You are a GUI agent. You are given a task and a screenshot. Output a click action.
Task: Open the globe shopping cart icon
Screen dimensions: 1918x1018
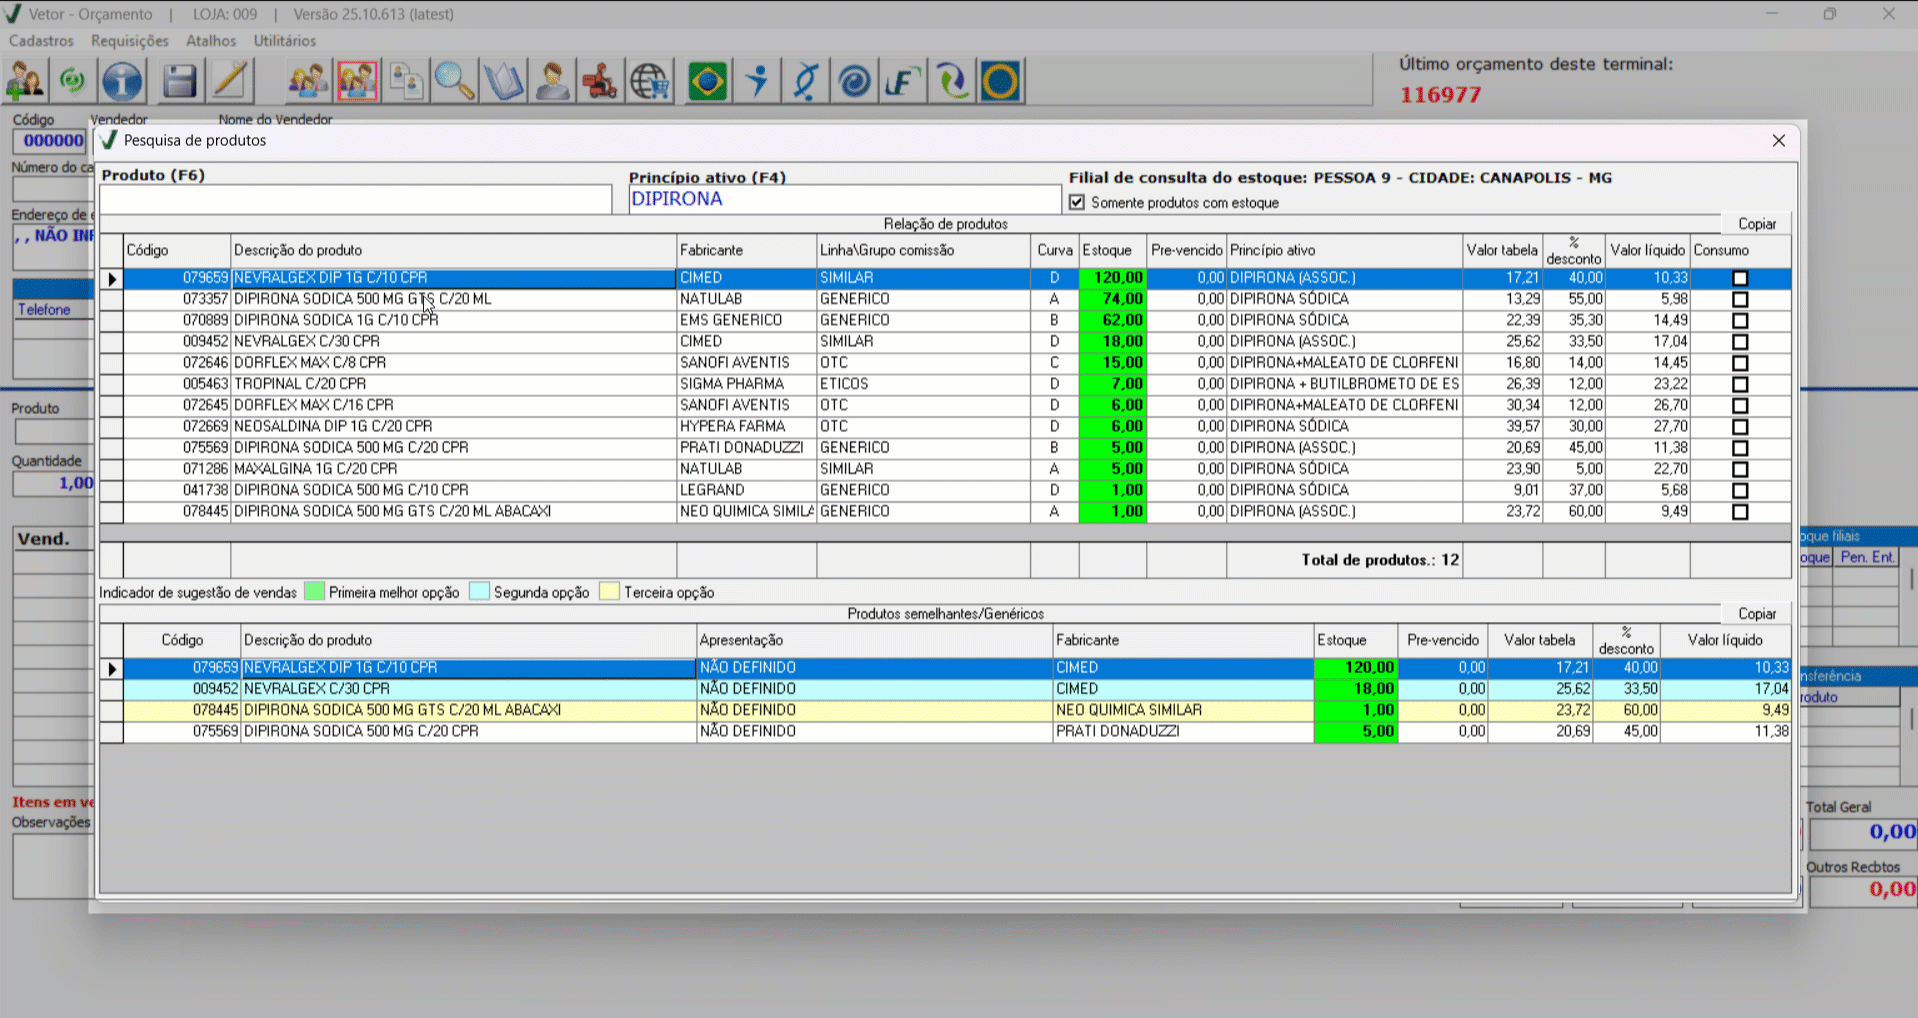coord(650,81)
